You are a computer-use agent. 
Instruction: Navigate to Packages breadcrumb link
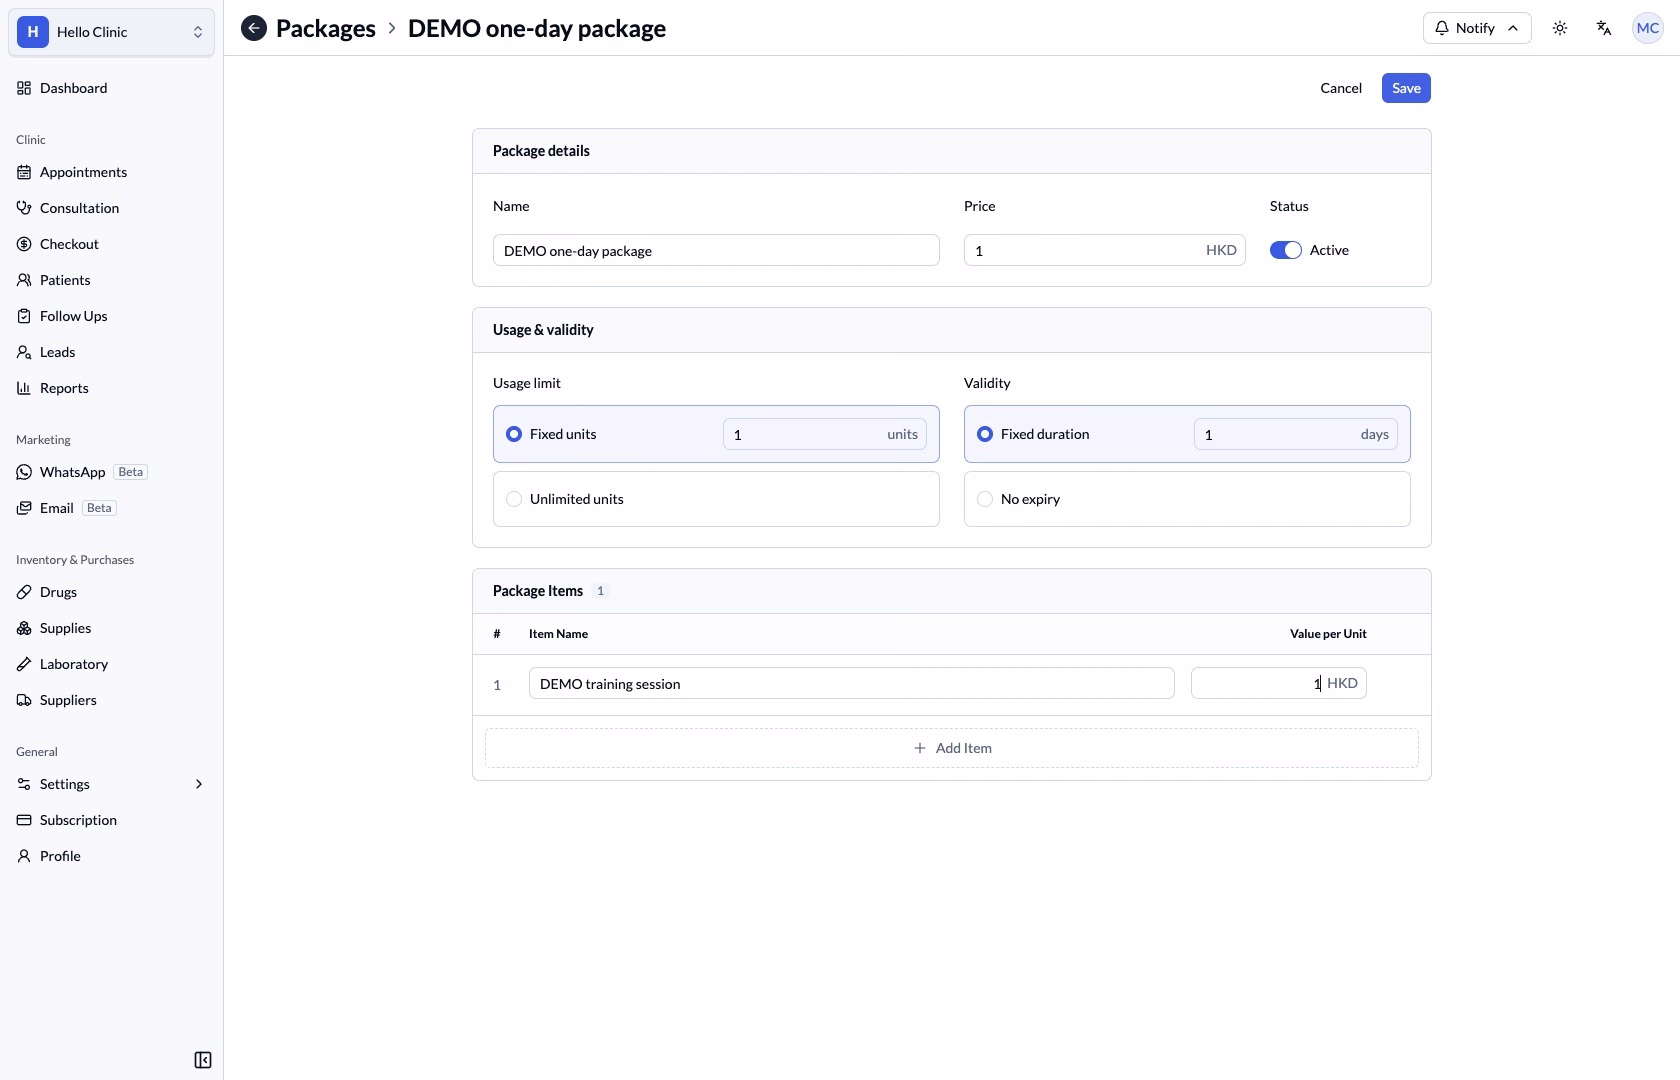point(326,29)
